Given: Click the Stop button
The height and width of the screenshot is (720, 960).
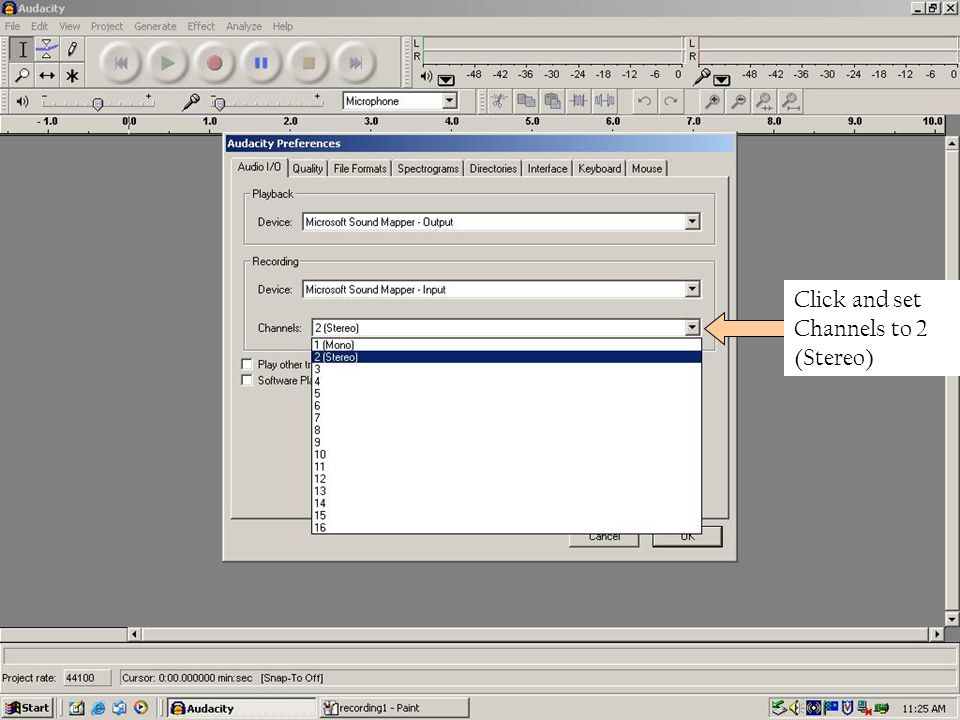Looking at the screenshot, I should [309, 62].
